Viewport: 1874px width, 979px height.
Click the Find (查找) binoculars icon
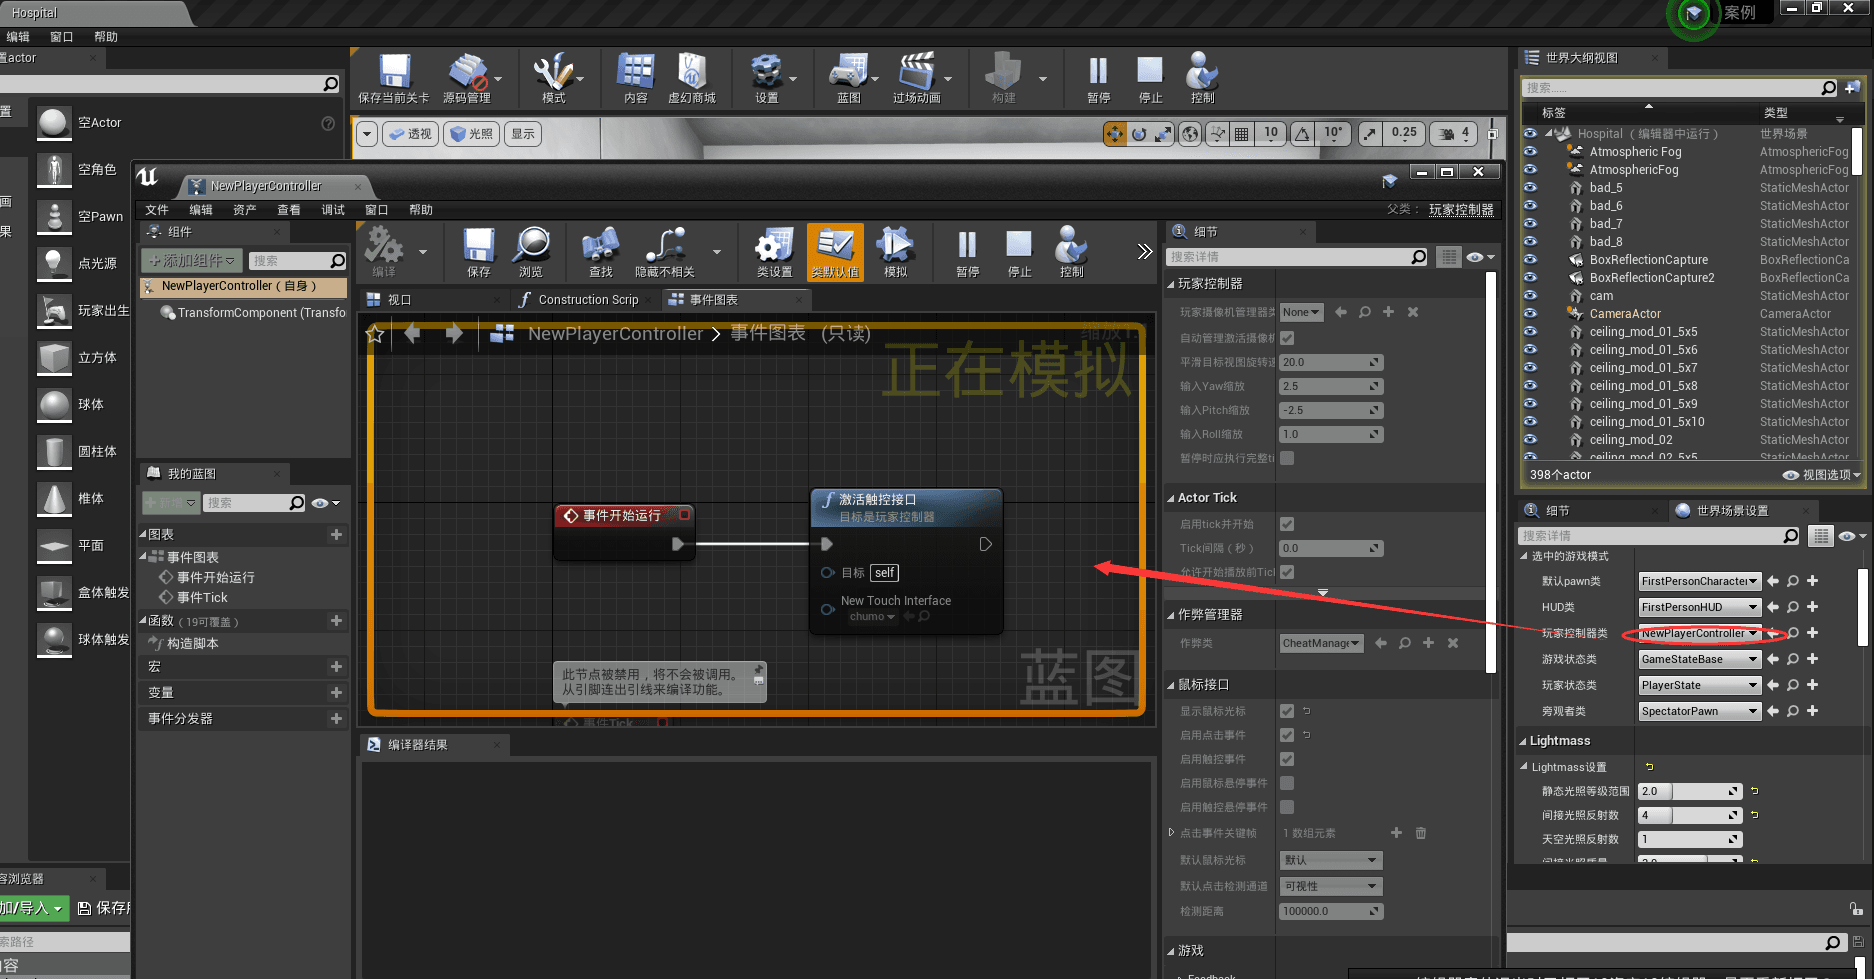[600, 252]
